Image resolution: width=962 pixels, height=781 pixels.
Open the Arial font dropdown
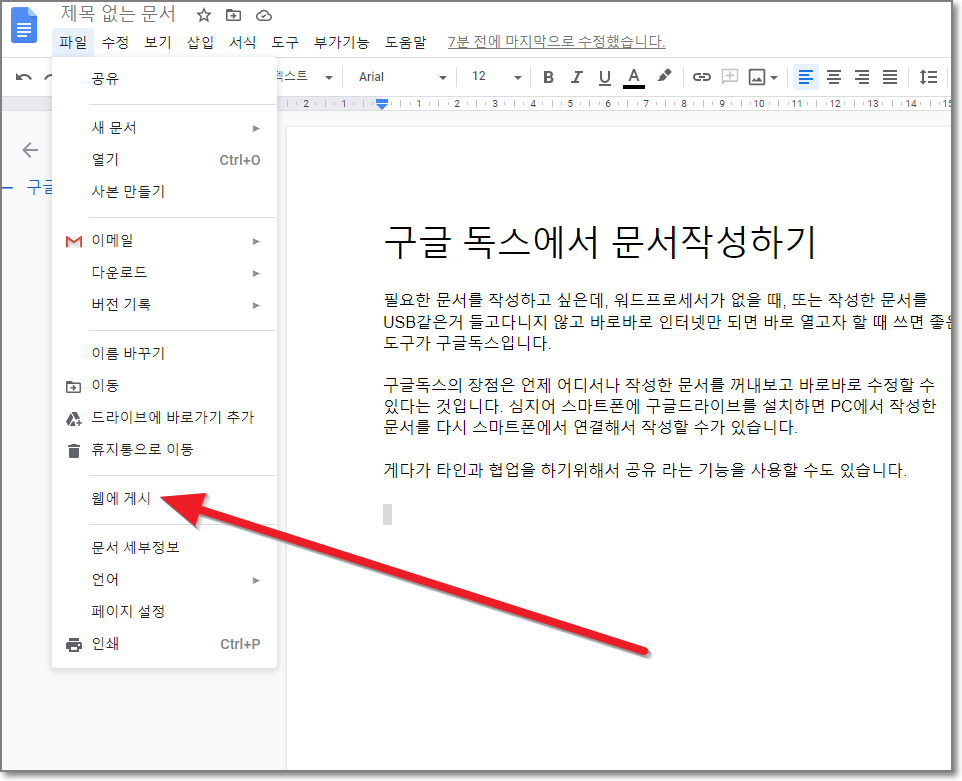point(402,77)
